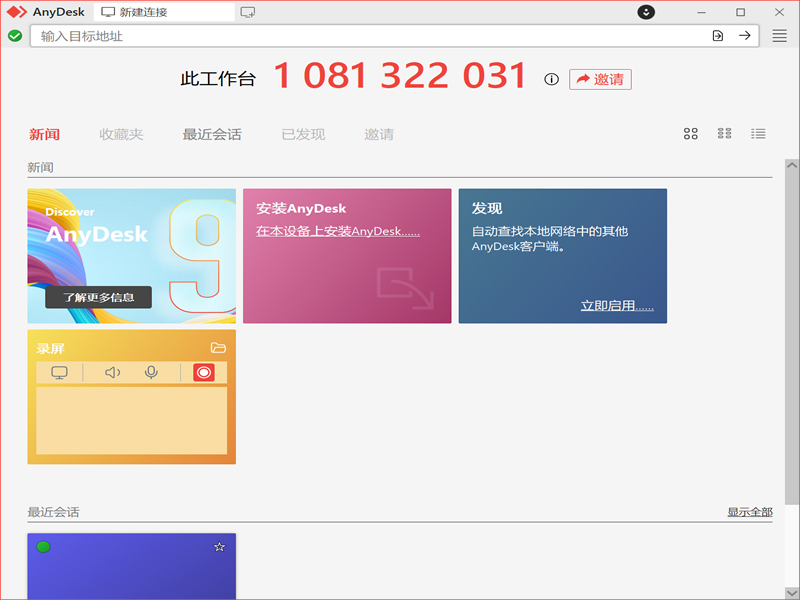Click the 发现 card title
Screen dimensions: 800x600
point(487,208)
